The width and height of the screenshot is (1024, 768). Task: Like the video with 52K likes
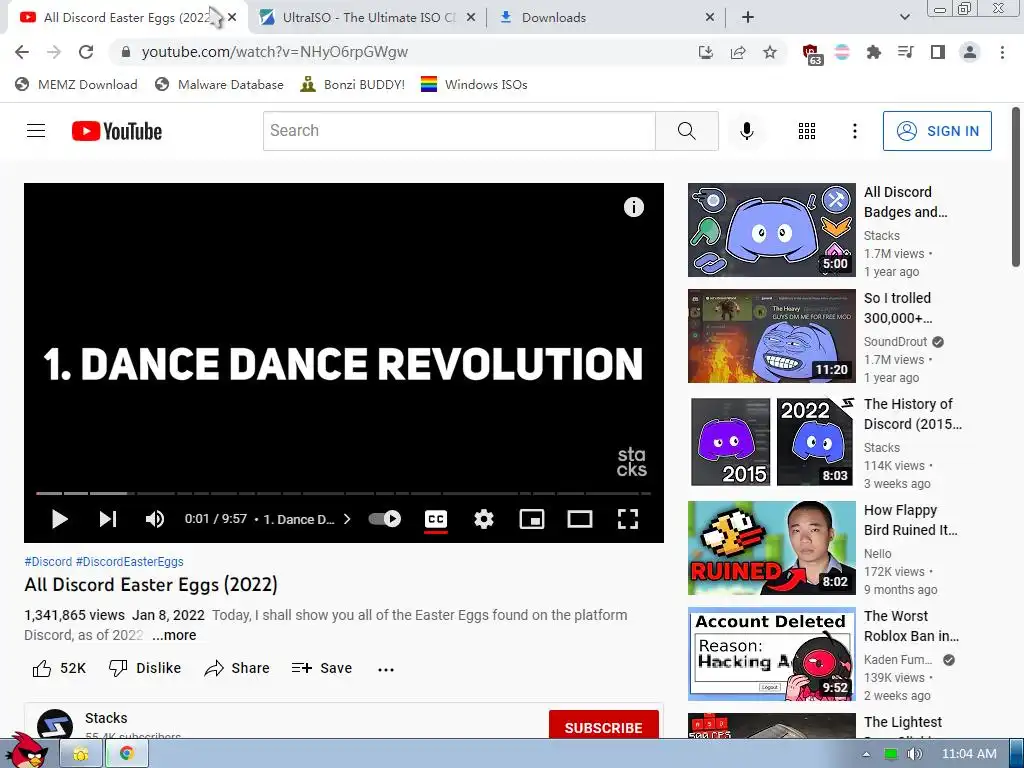[59, 668]
